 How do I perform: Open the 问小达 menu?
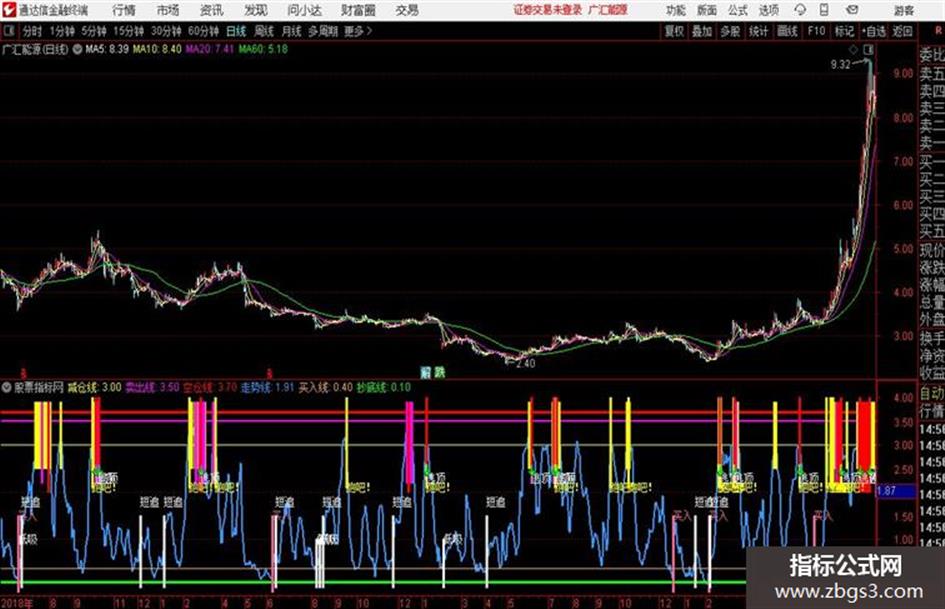coord(305,10)
